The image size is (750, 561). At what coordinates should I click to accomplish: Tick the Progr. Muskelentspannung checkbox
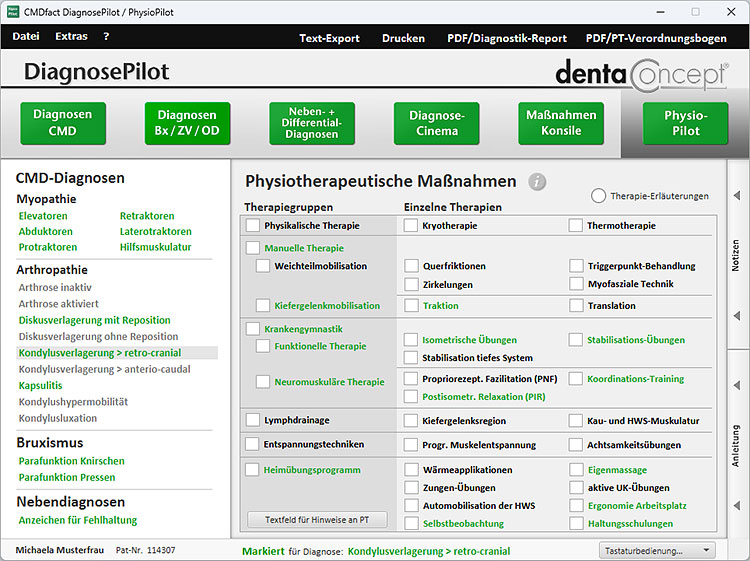[x=410, y=445]
